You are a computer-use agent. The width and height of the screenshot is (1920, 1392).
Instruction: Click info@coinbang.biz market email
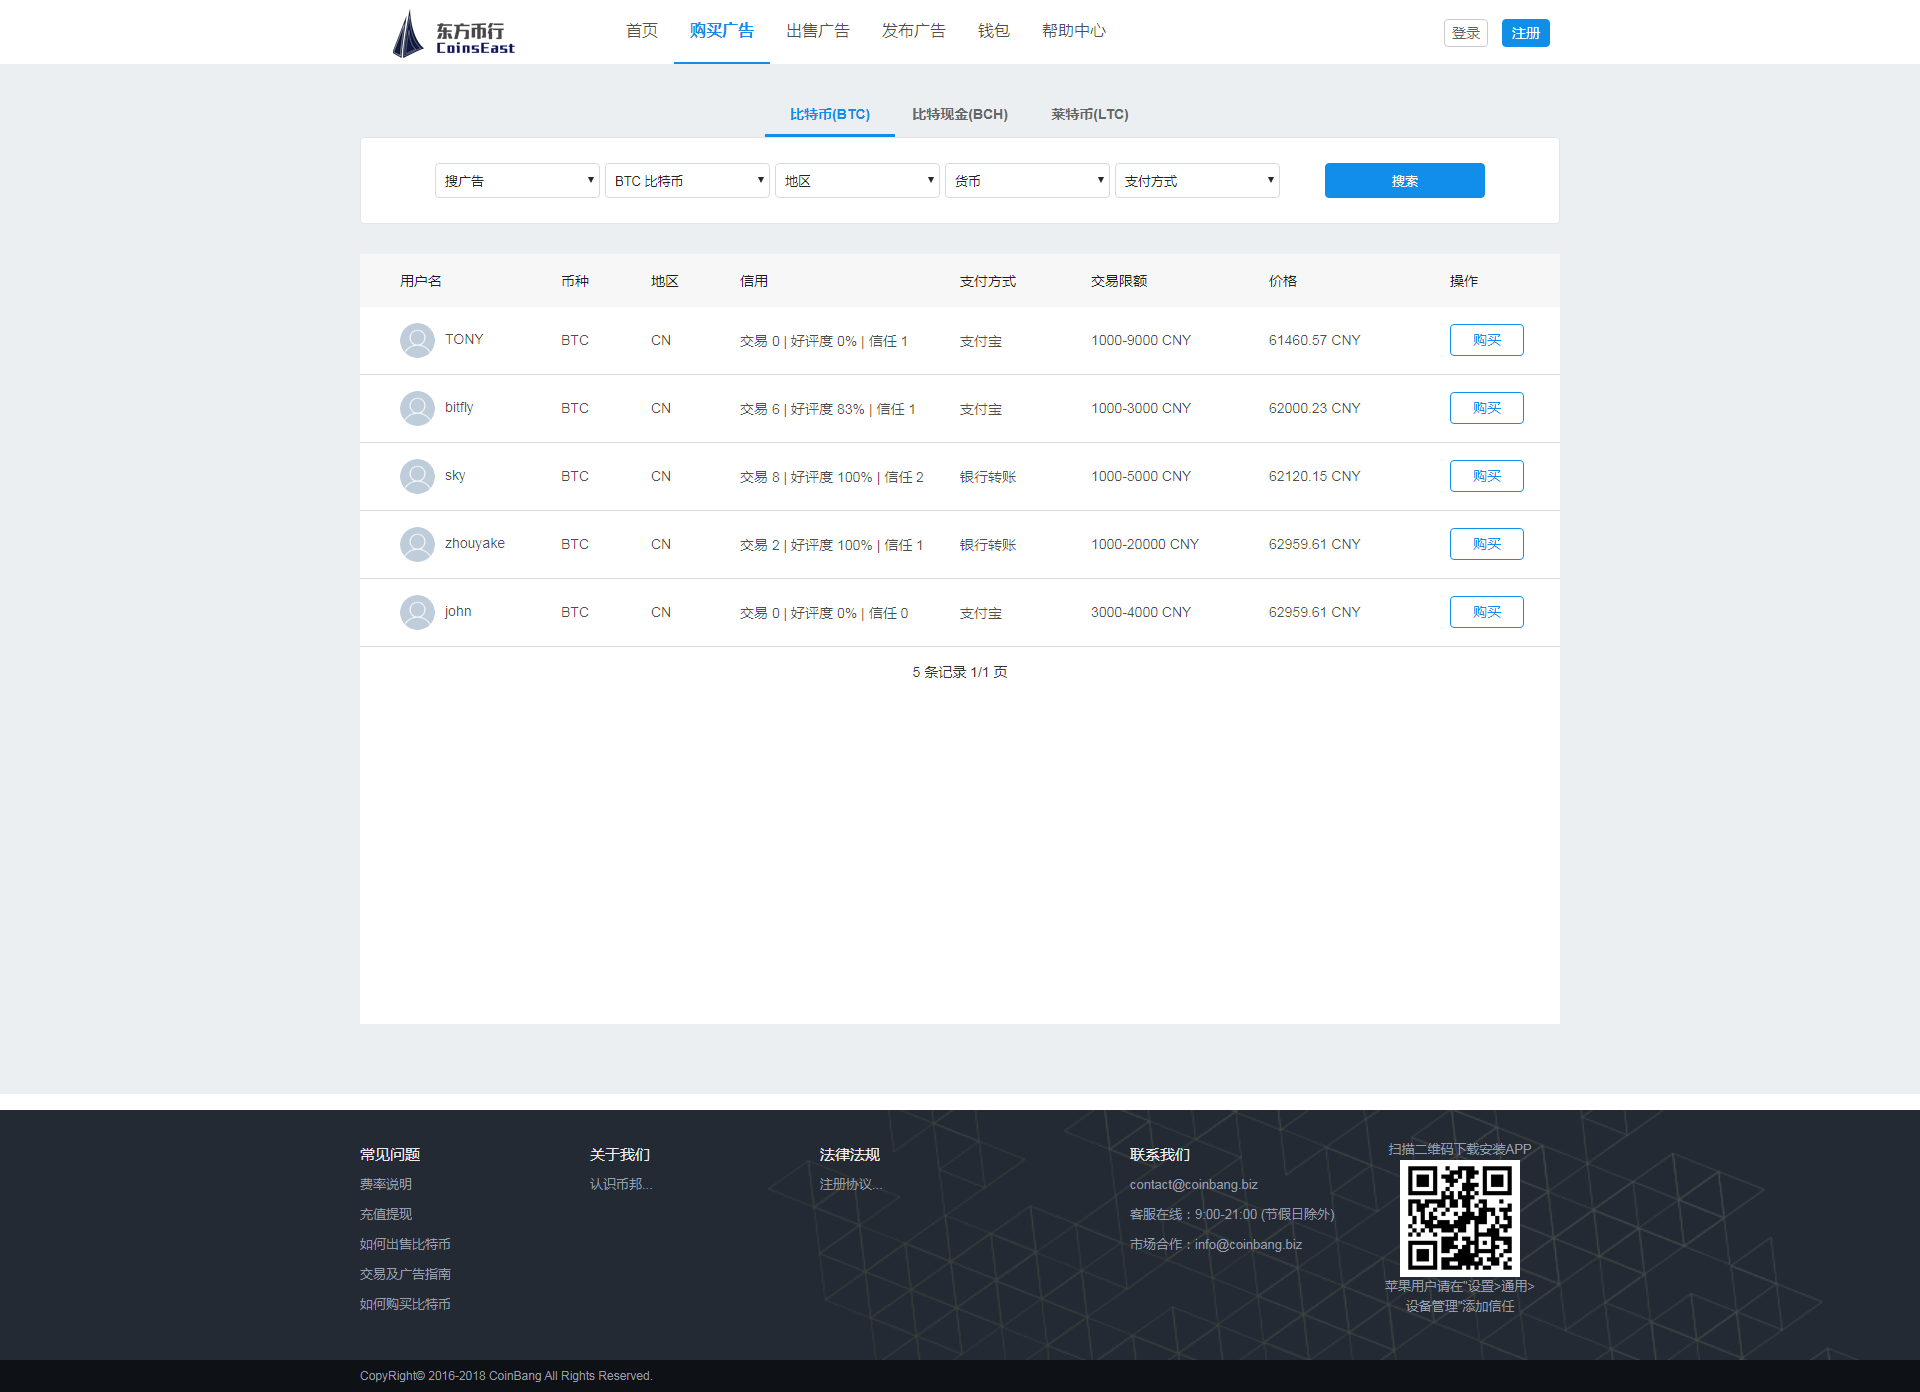click(1248, 1244)
